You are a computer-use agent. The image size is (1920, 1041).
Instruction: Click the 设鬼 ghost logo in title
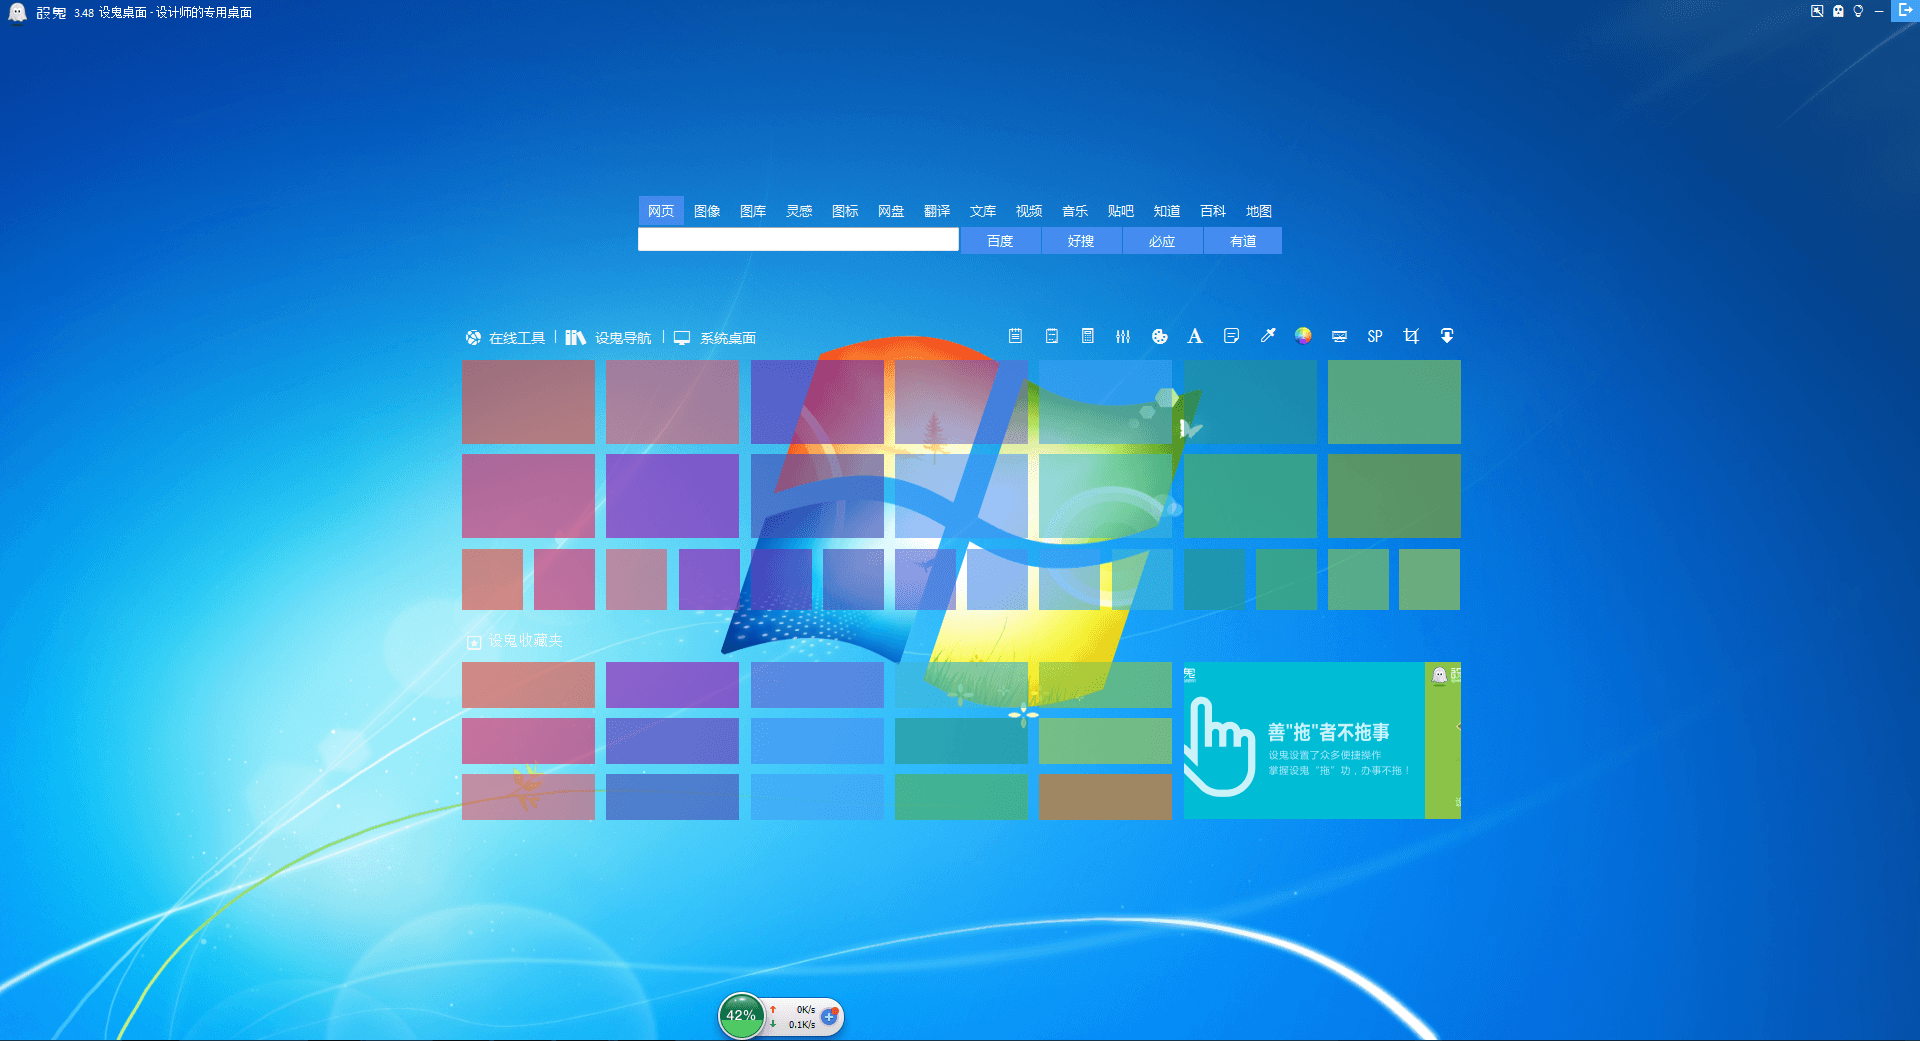point(18,12)
